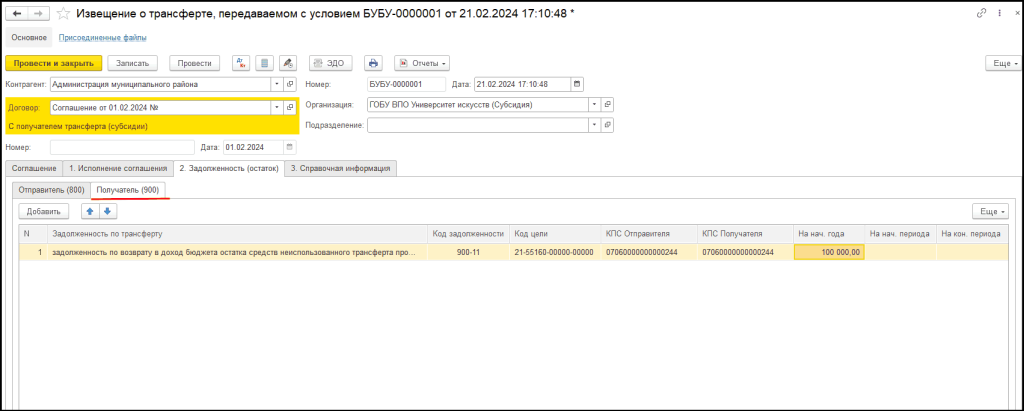The image size is (1024, 411).
Task: Open the Договор field dropdown arrow
Action: [275, 107]
